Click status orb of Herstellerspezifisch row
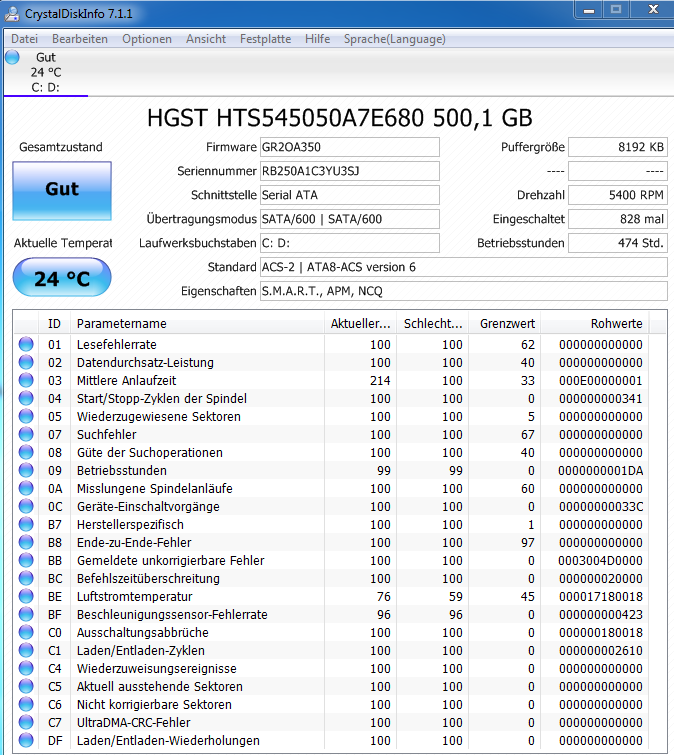Image resolution: width=674 pixels, height=755 pixels. pos(26,524)
